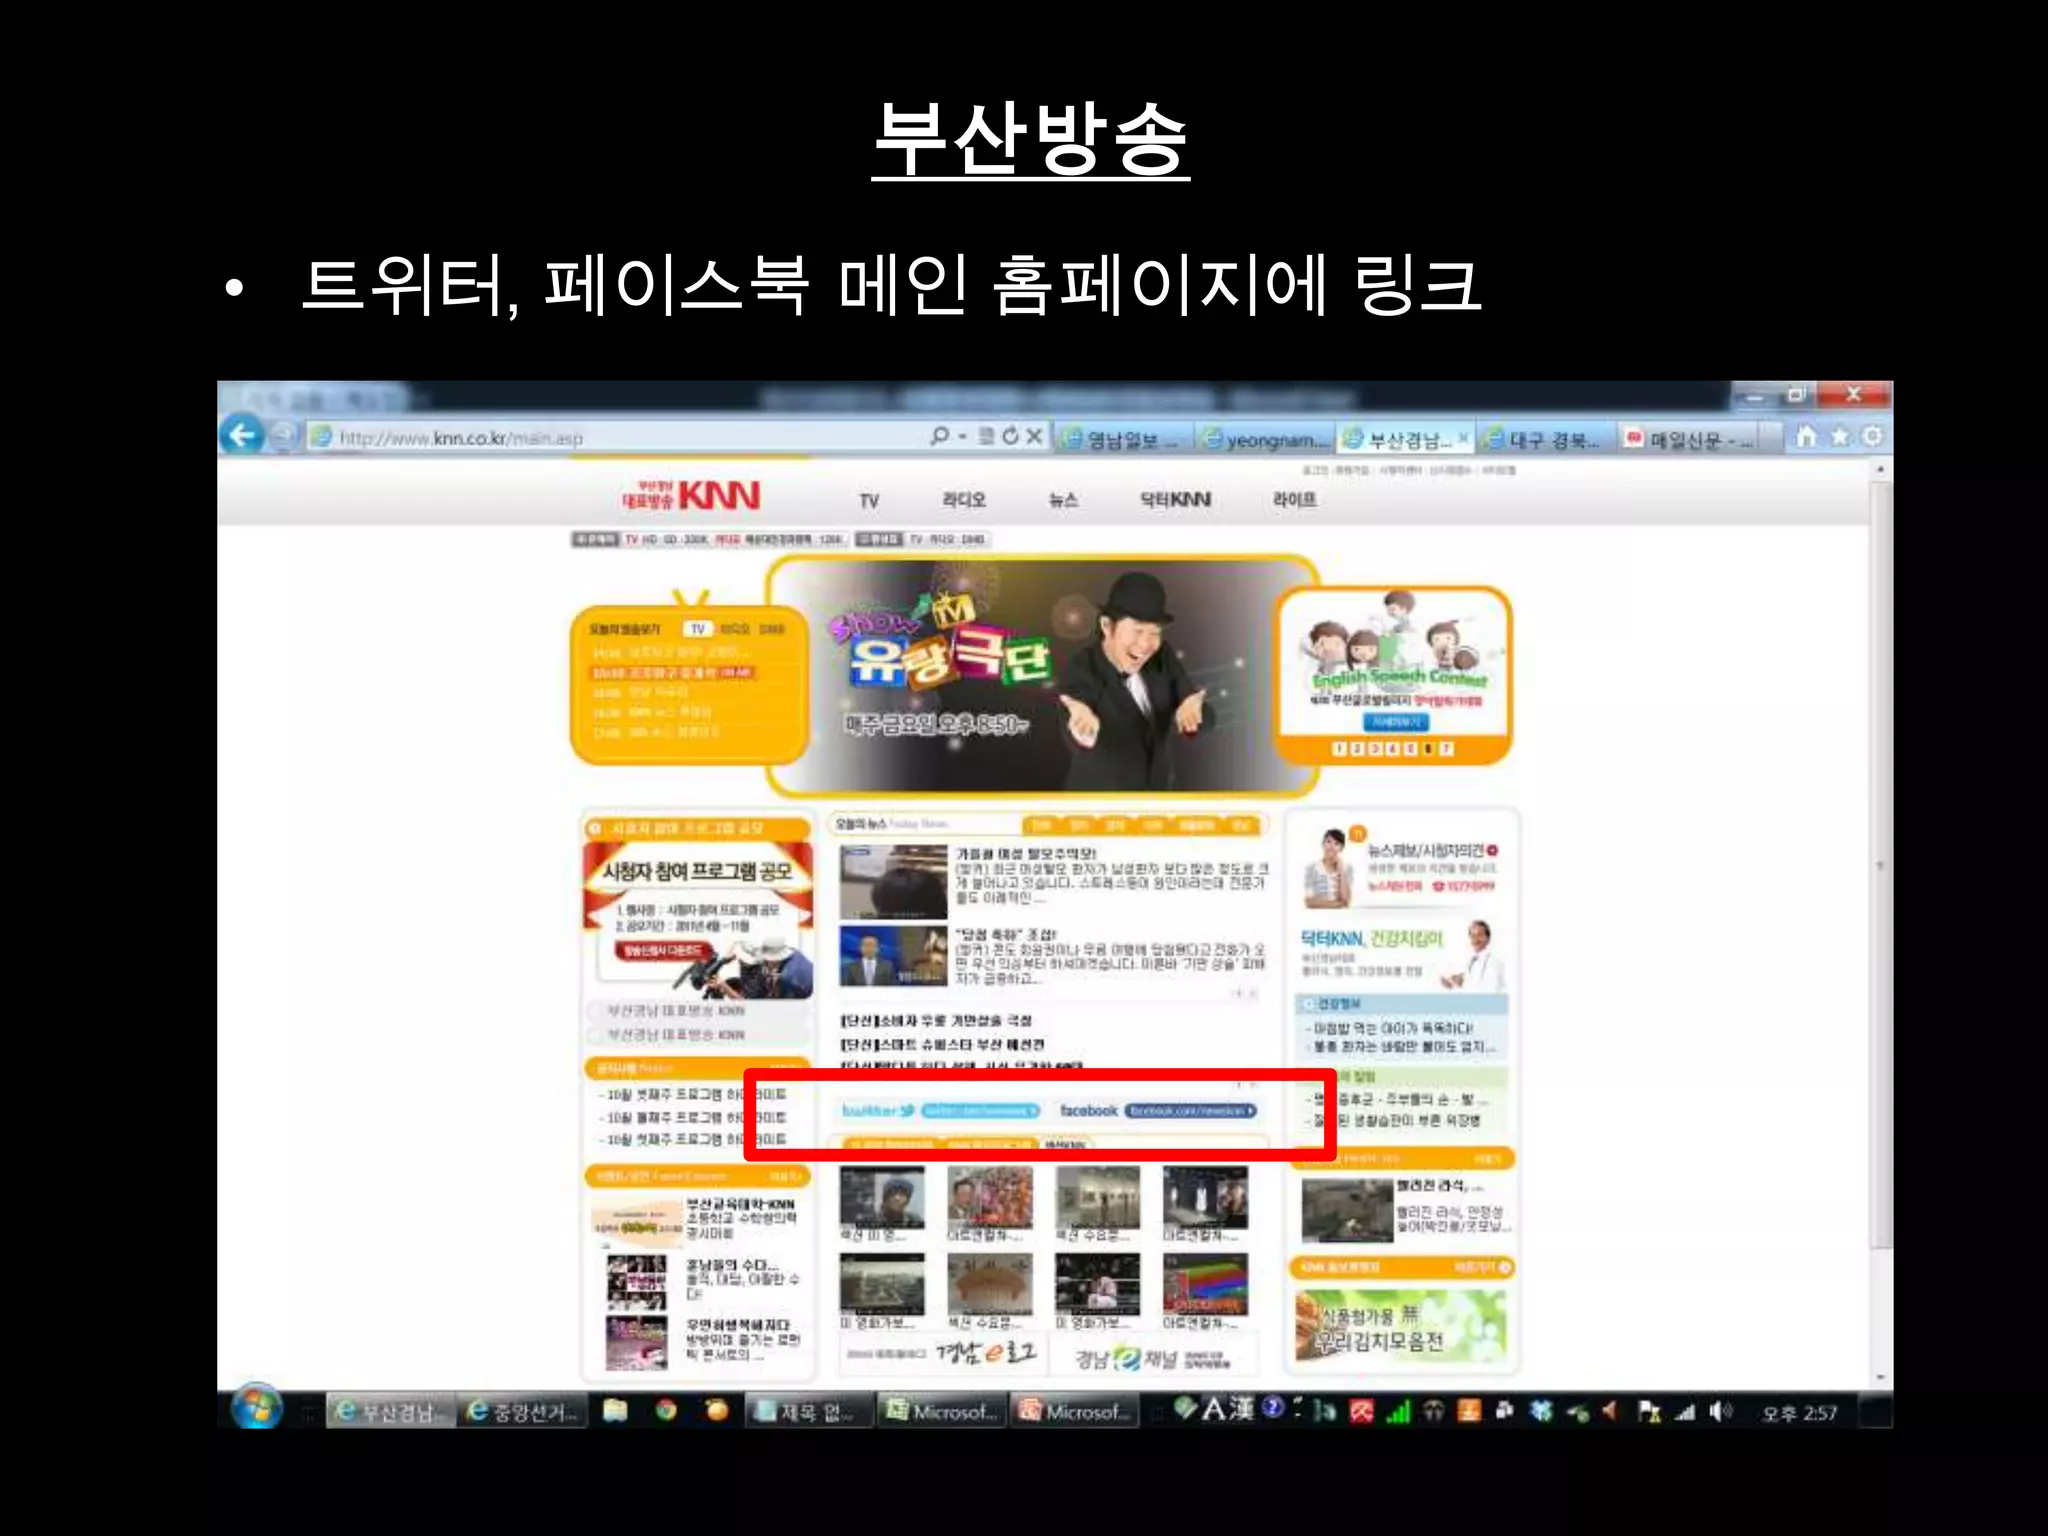Click the twitter address pill button
This screenshot has width=2048, height=1536.
click(981, 1111)
